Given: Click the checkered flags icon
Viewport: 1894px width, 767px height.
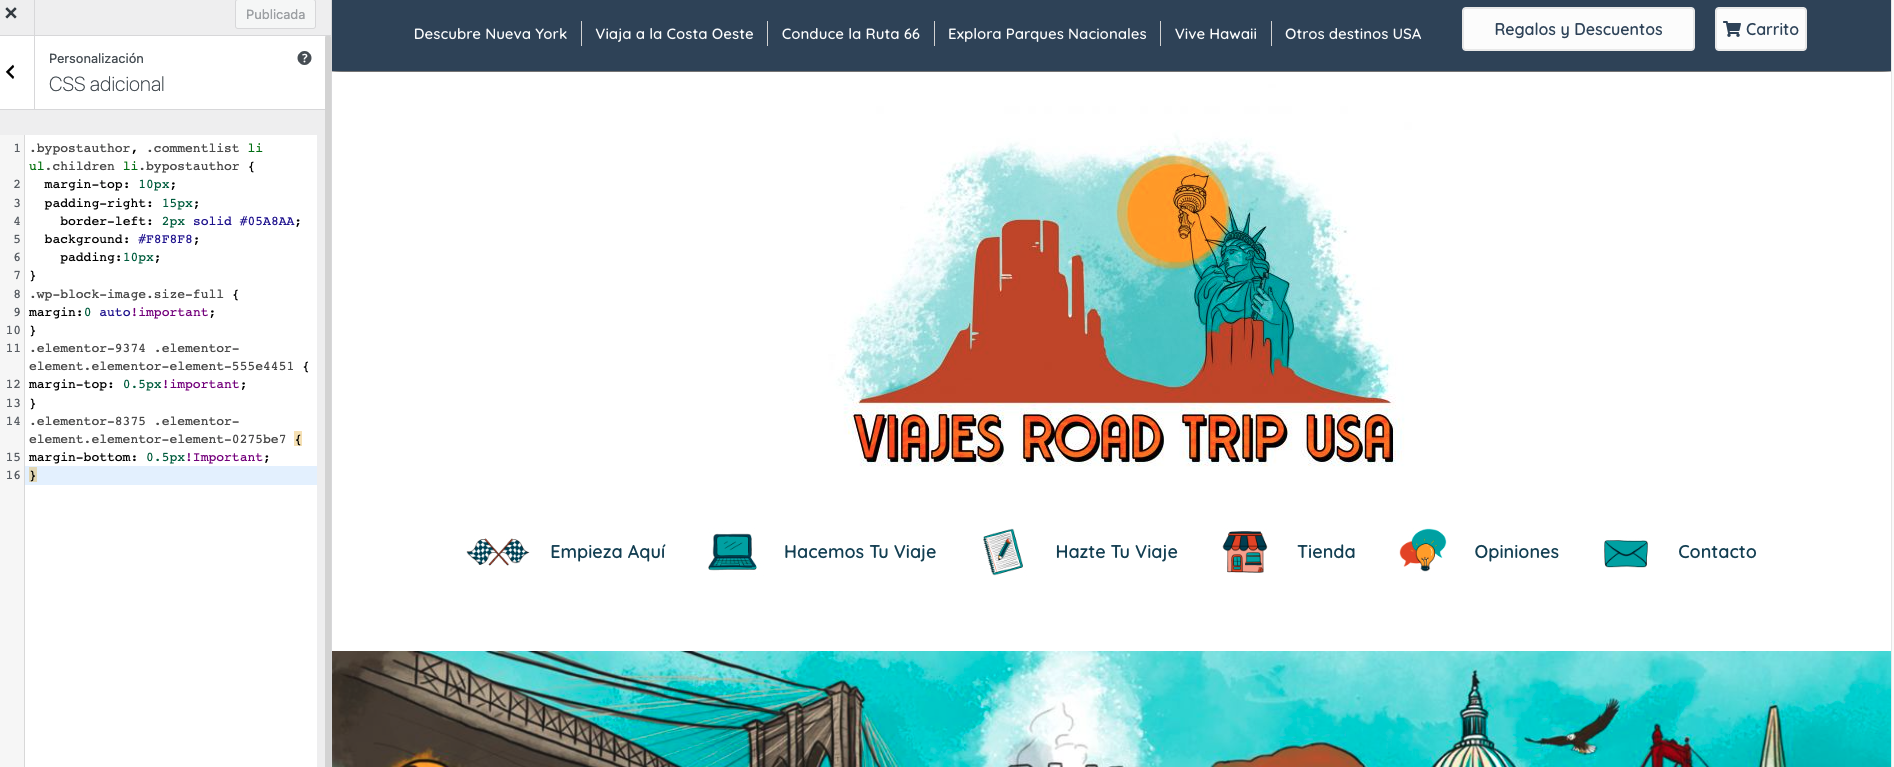Looking at the screenshot, I should click(497, 551).
